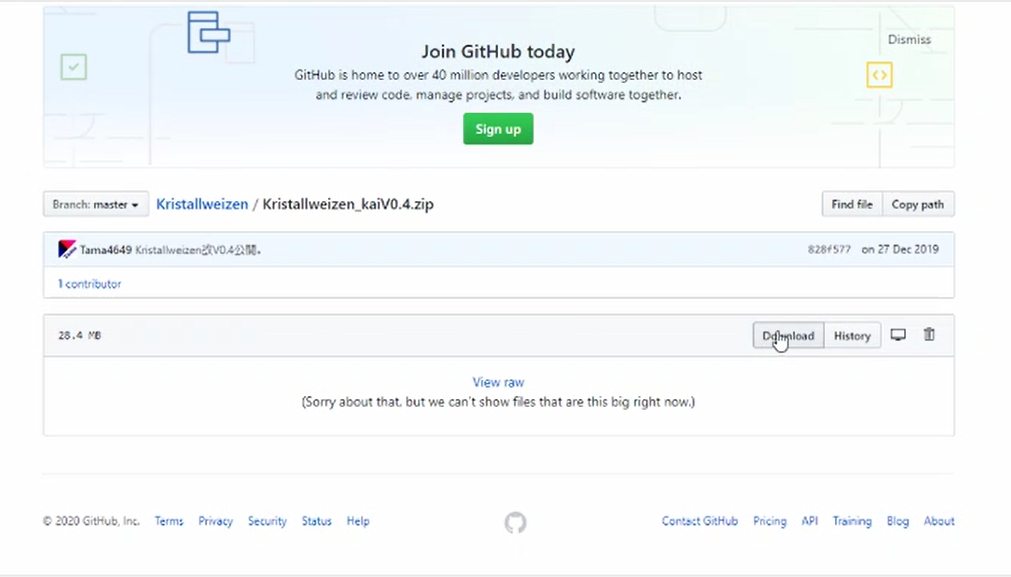Click the '© 2020 GitHub, Inc.' text

[x=91, y=521]
